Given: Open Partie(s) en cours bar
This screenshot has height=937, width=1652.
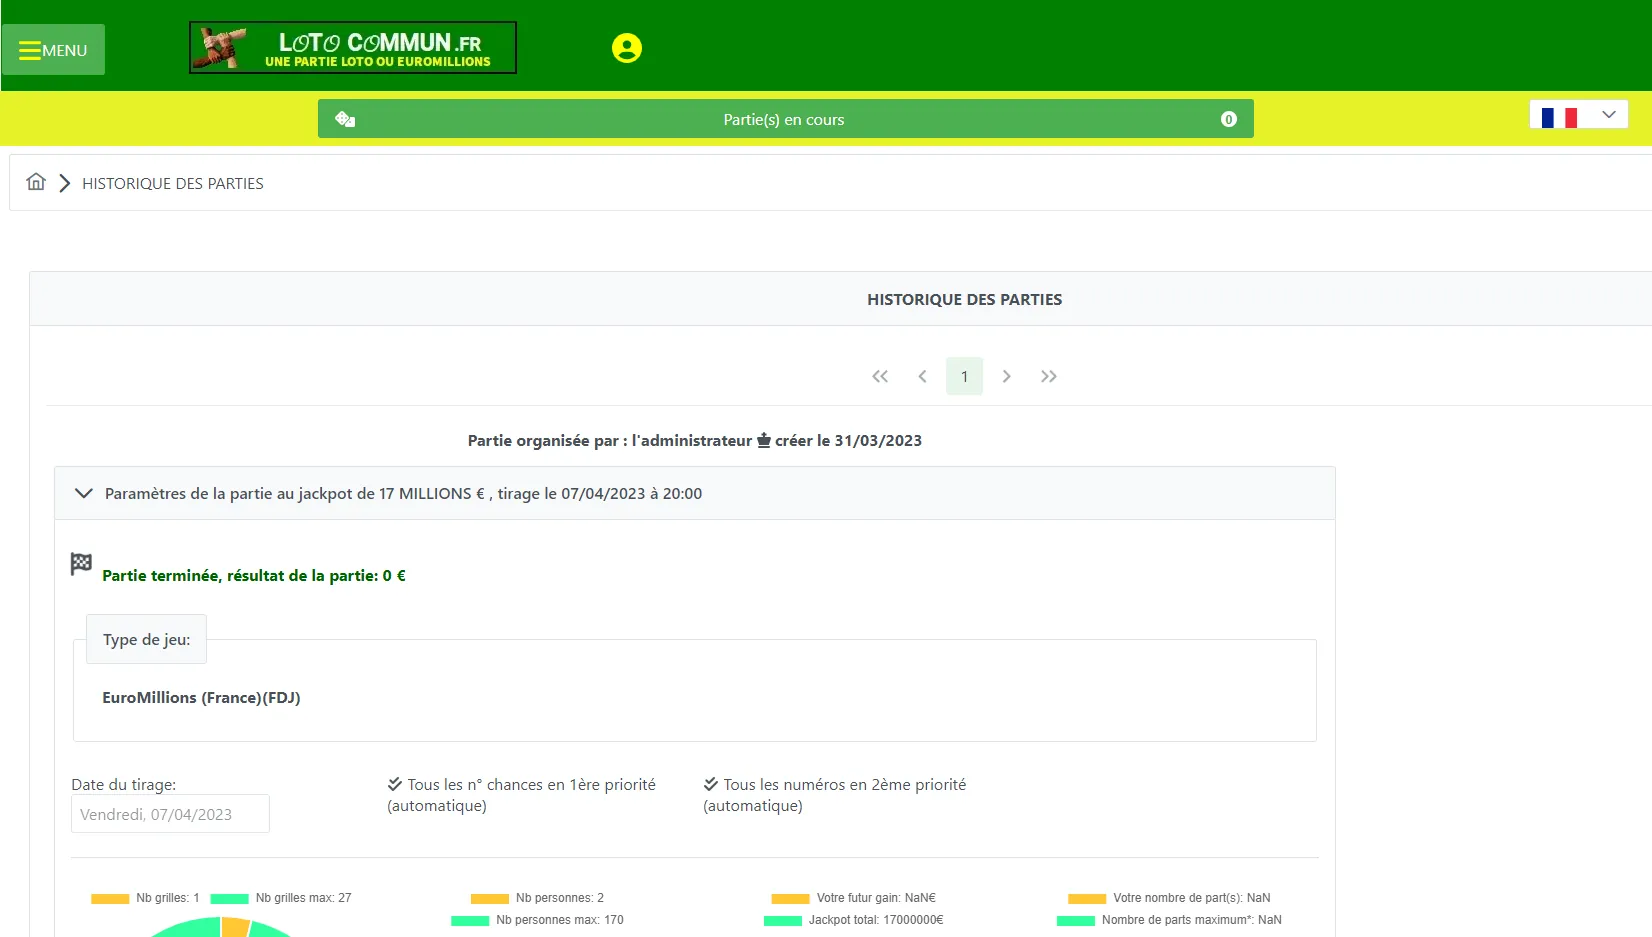Looking at the screenshot, I should (x=785, y=119).
